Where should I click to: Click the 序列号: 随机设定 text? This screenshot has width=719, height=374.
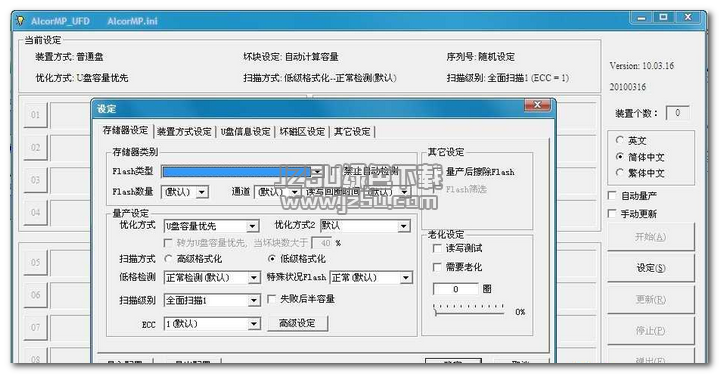[x=481, y=57]
